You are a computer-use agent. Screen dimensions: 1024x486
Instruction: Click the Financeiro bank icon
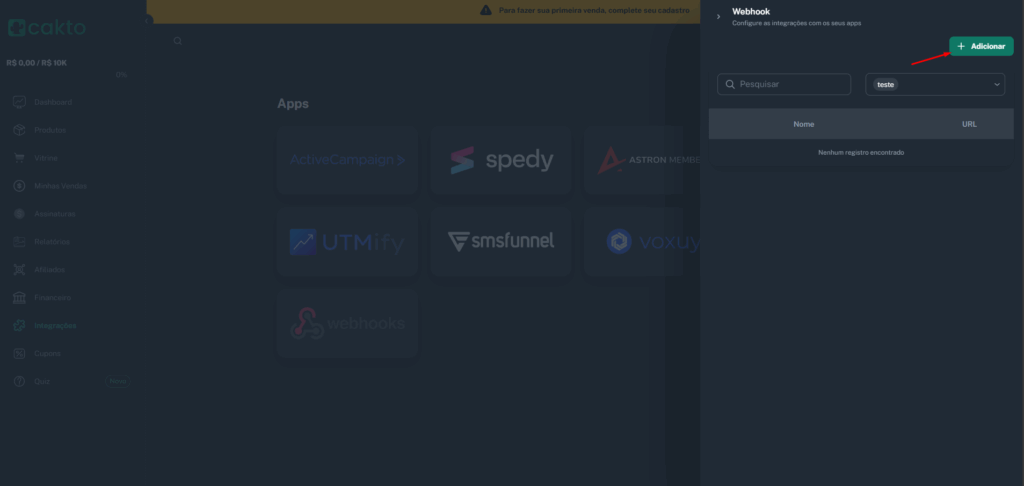click(x=20, y=297)
